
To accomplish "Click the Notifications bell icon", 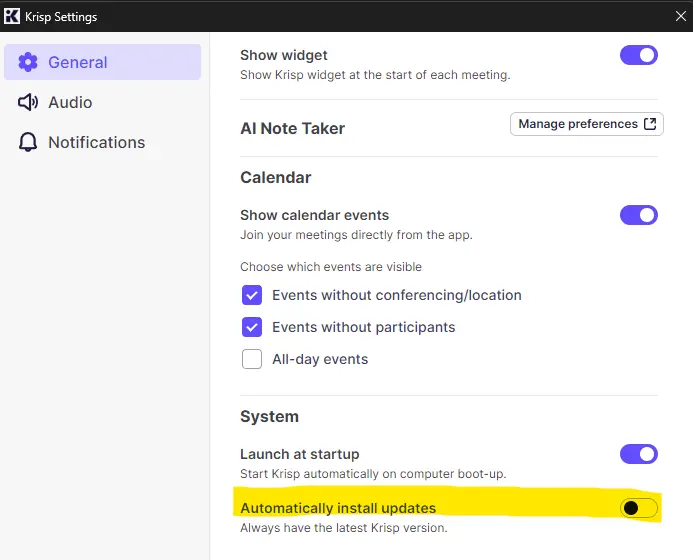I will pos(28,142).
